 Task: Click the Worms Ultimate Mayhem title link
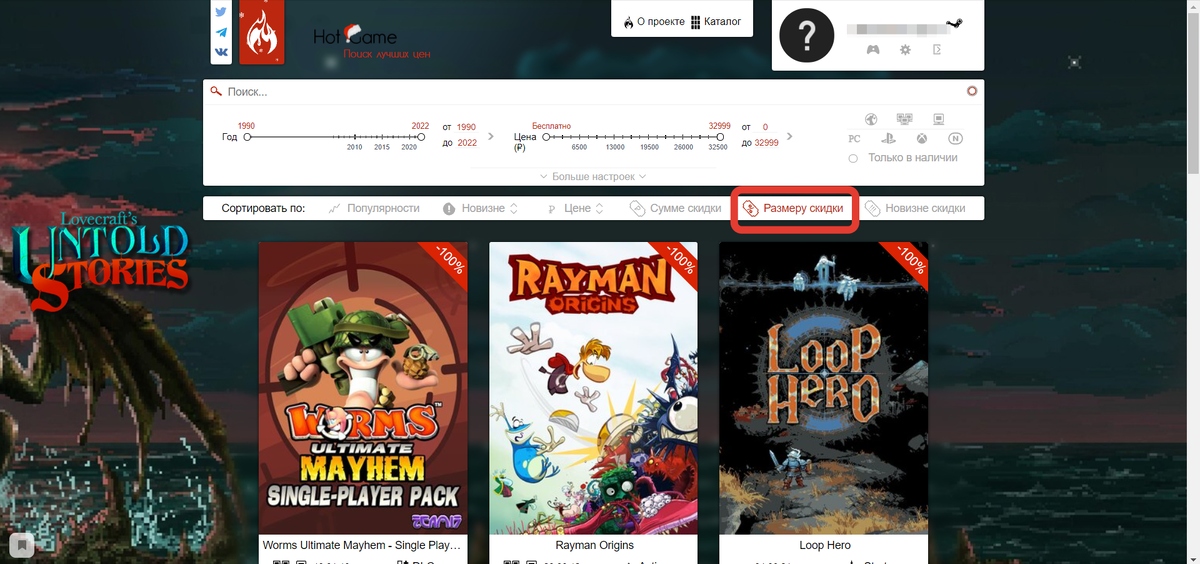point(363,545)
